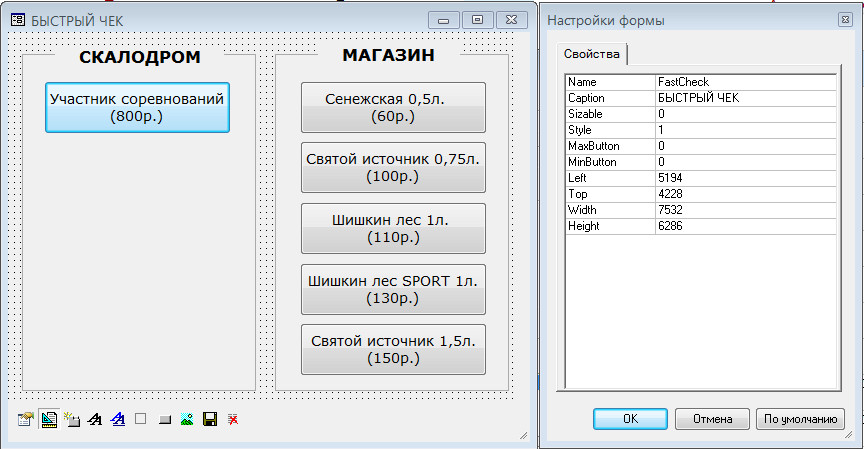Close the БЫСТРЫЙ ЧЕК window
This screenshot has width=864, height=449.
512,20
